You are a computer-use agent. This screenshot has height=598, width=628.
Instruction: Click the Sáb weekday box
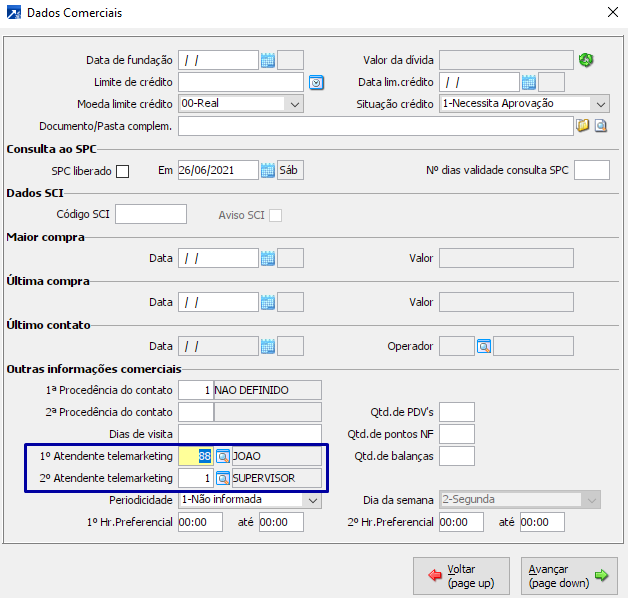pyautogui.click(x=290, y=170)
